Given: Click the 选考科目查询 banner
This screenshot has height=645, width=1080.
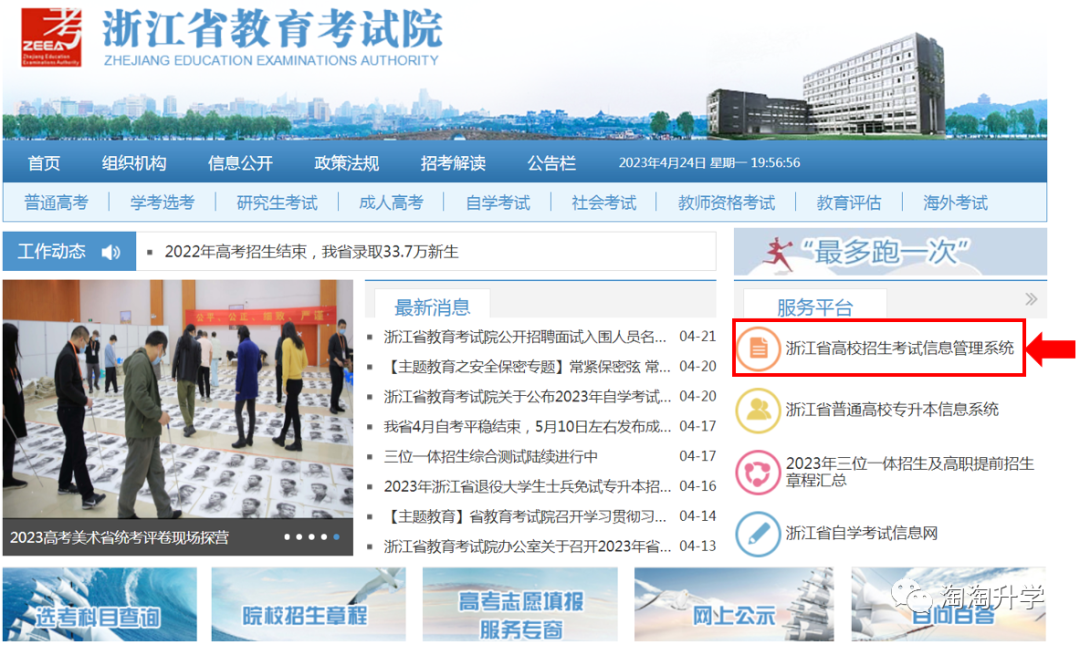Looking at the screenshot, I should (x=100, y=604).
